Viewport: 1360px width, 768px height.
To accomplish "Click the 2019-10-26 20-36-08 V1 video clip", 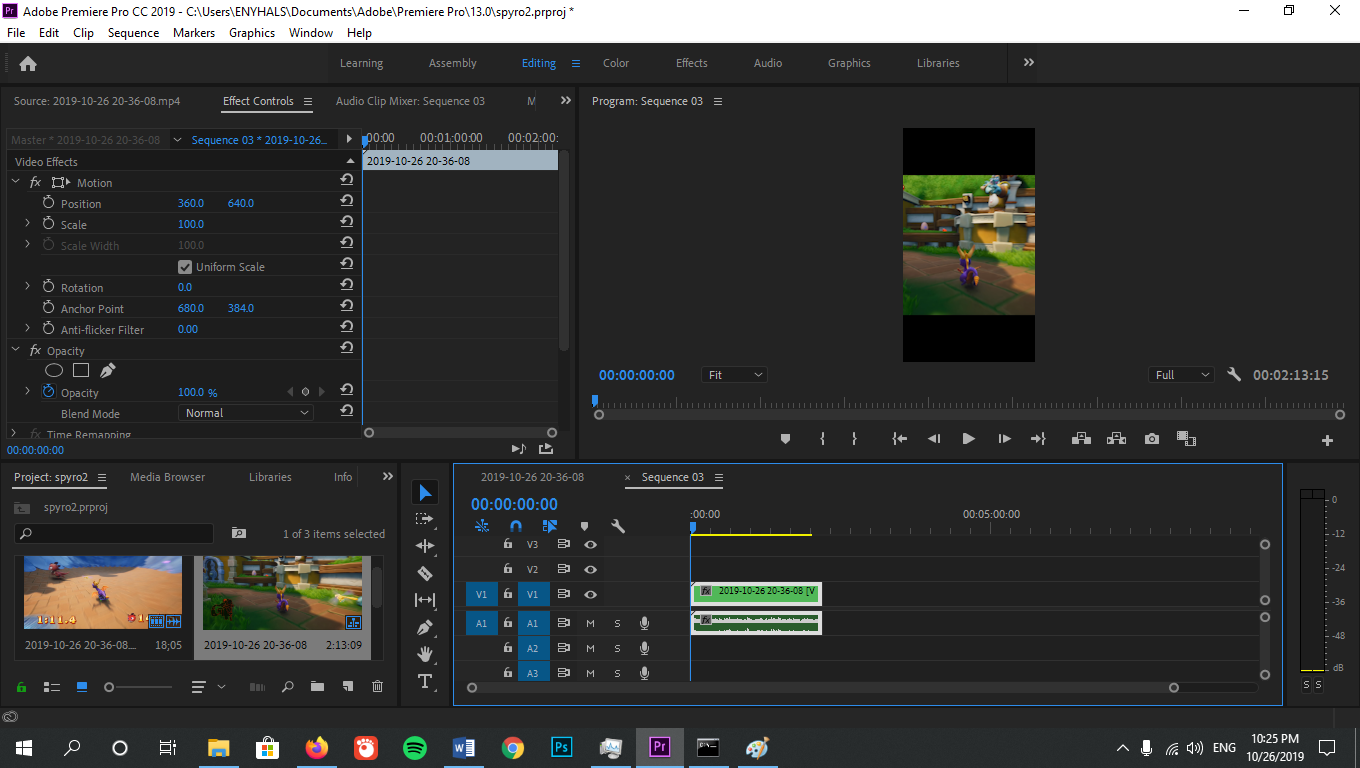I will (756, 592).
